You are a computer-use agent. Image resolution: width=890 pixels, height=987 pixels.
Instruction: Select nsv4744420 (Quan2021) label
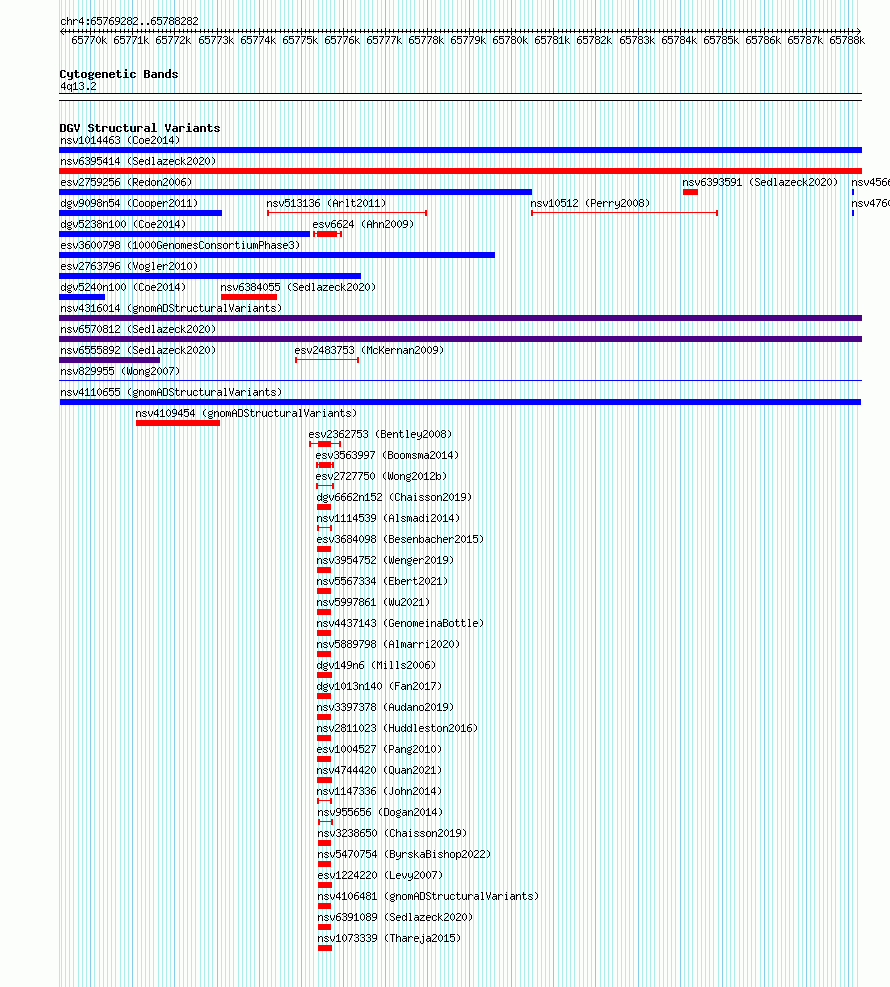tap(379, 770)
